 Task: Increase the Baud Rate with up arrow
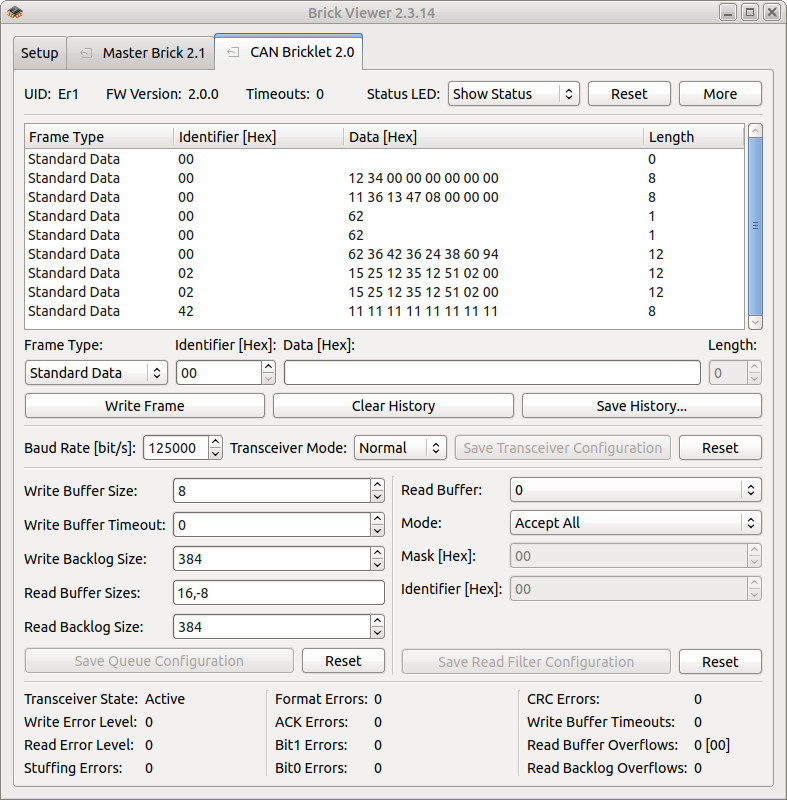pyautogui.click(x=216, y=443)
